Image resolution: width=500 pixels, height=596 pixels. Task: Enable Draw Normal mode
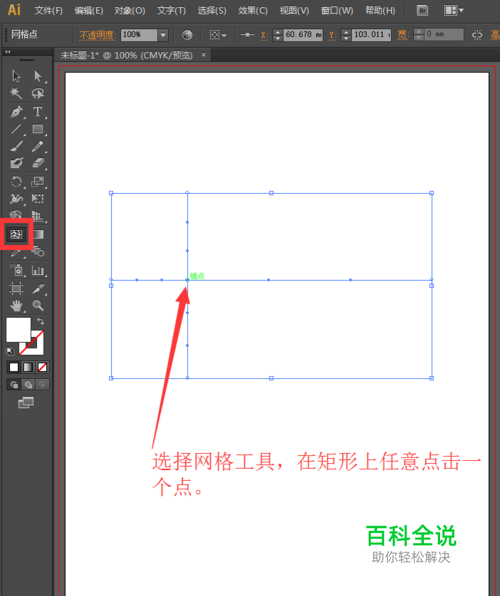click(14, 385)
